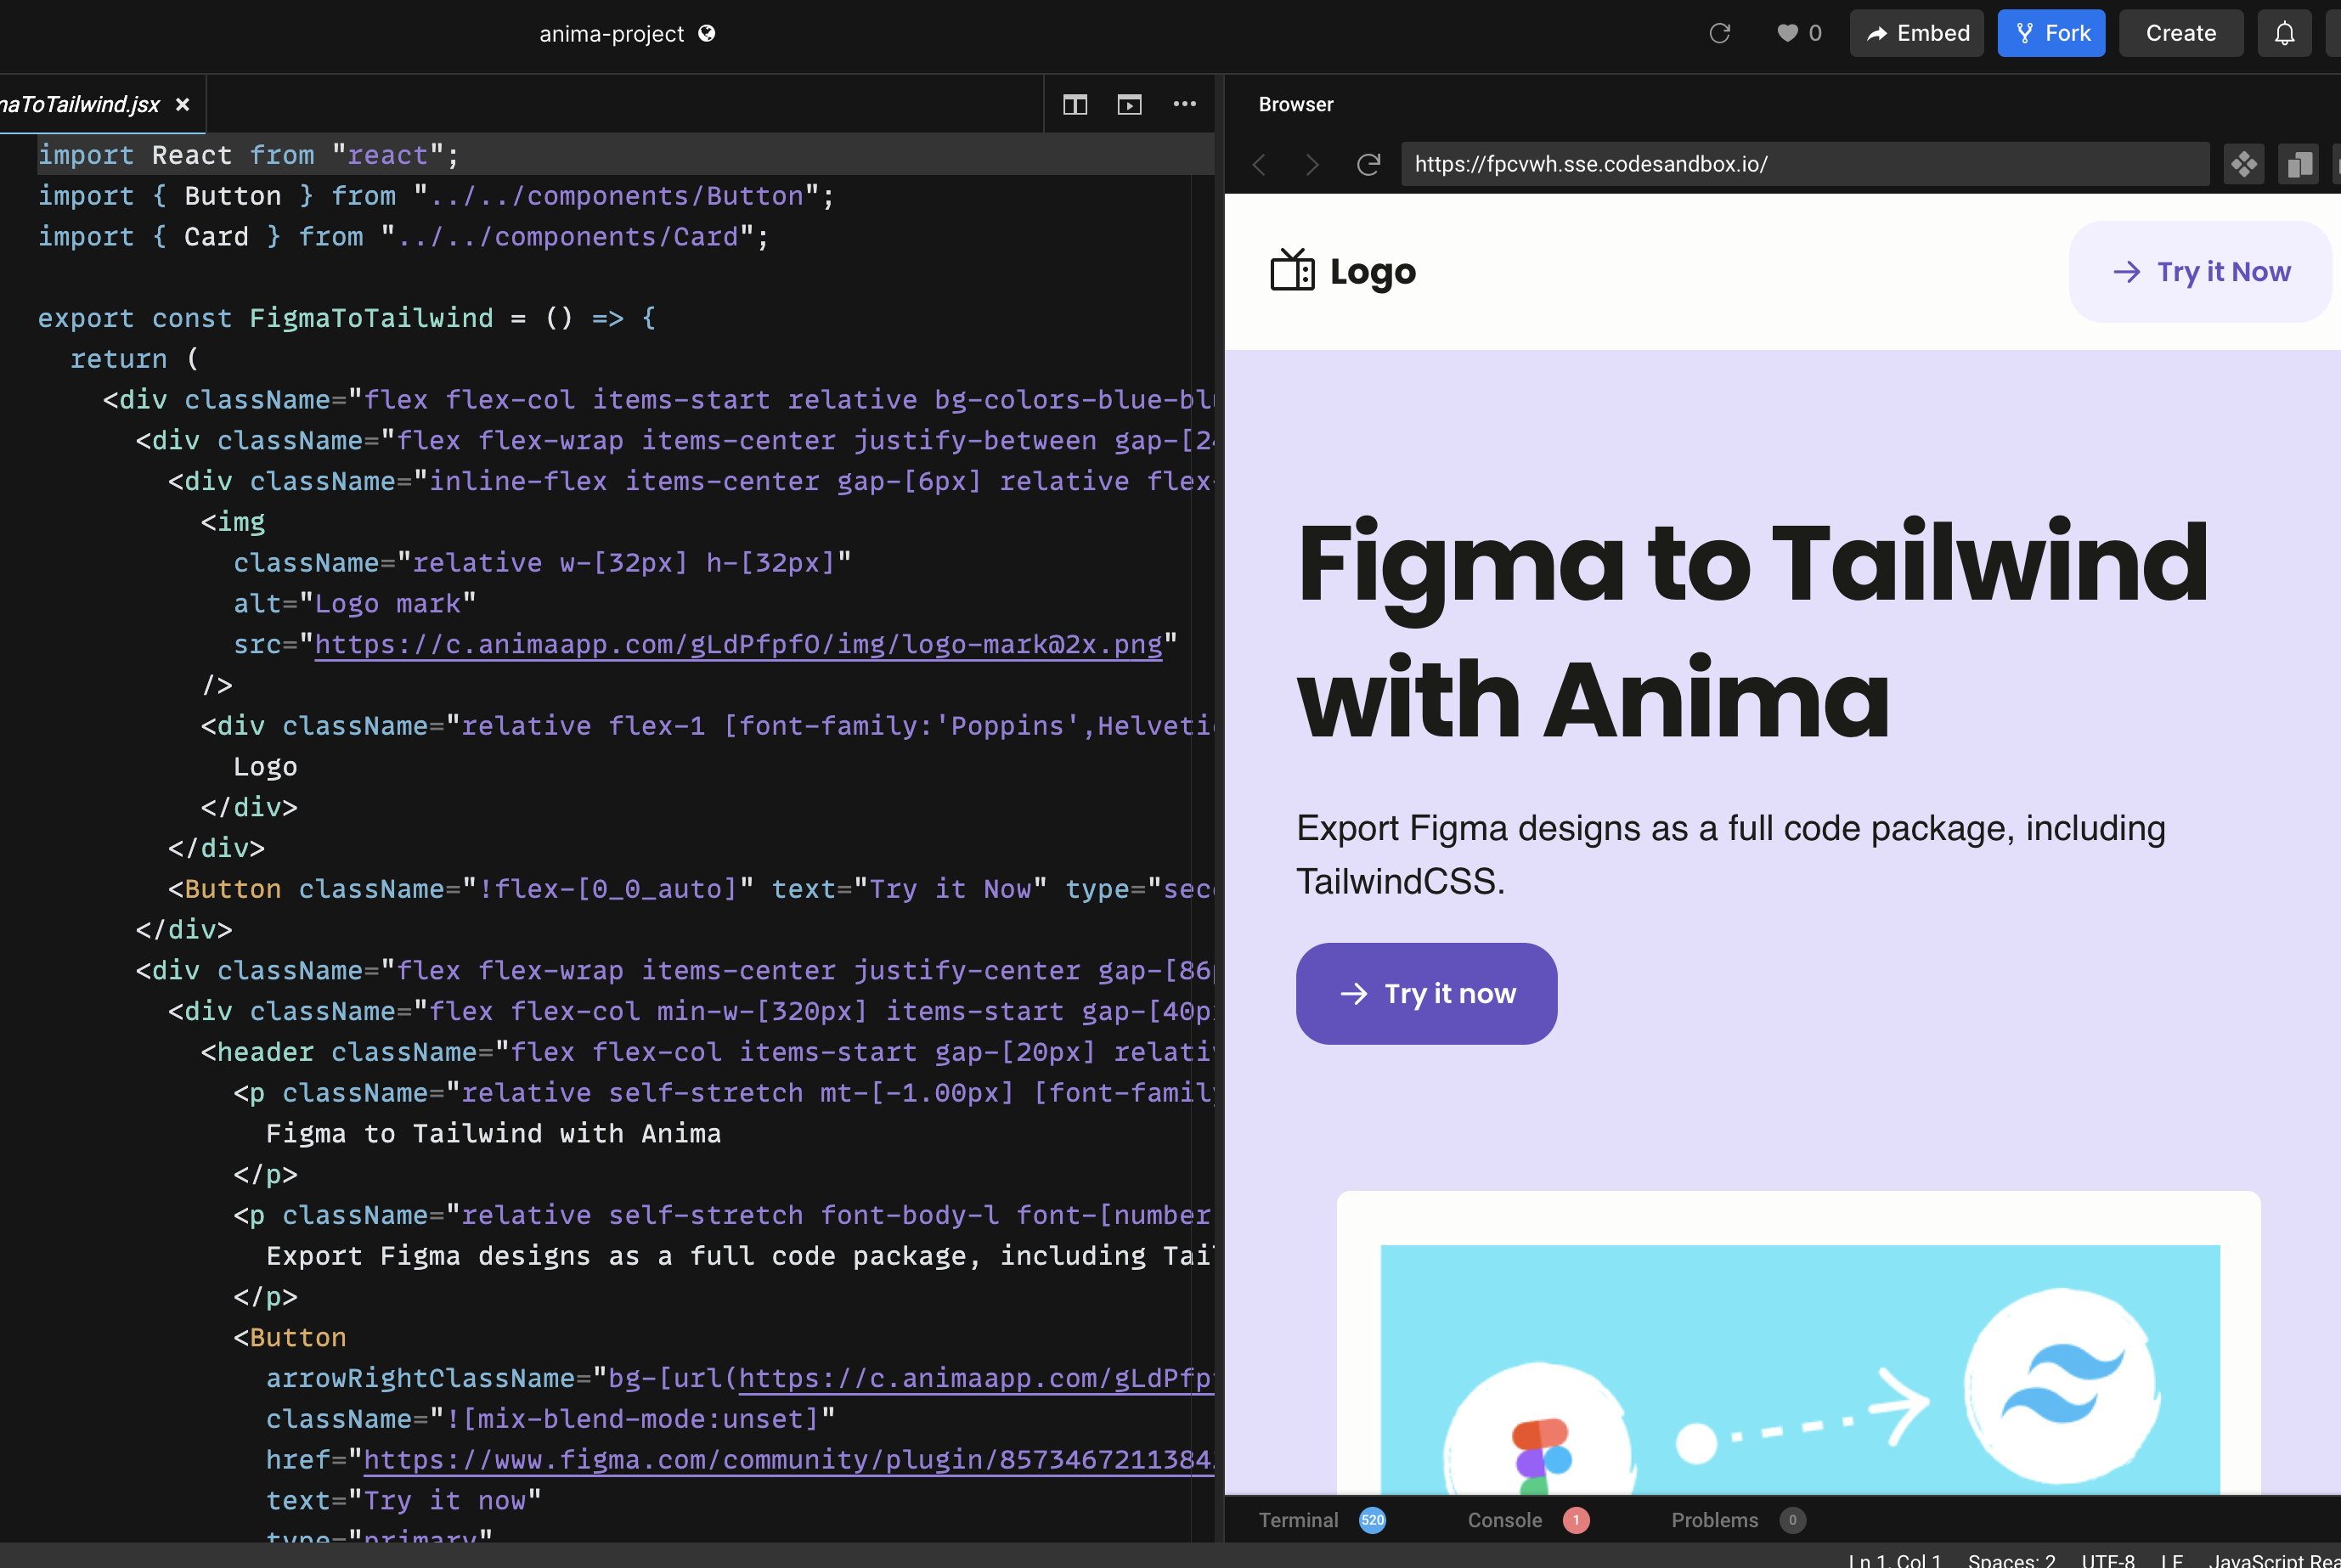Fork the sandbox
Screen dimensions: 2341x1568
pyautogui.click(x=2051, y=33)
